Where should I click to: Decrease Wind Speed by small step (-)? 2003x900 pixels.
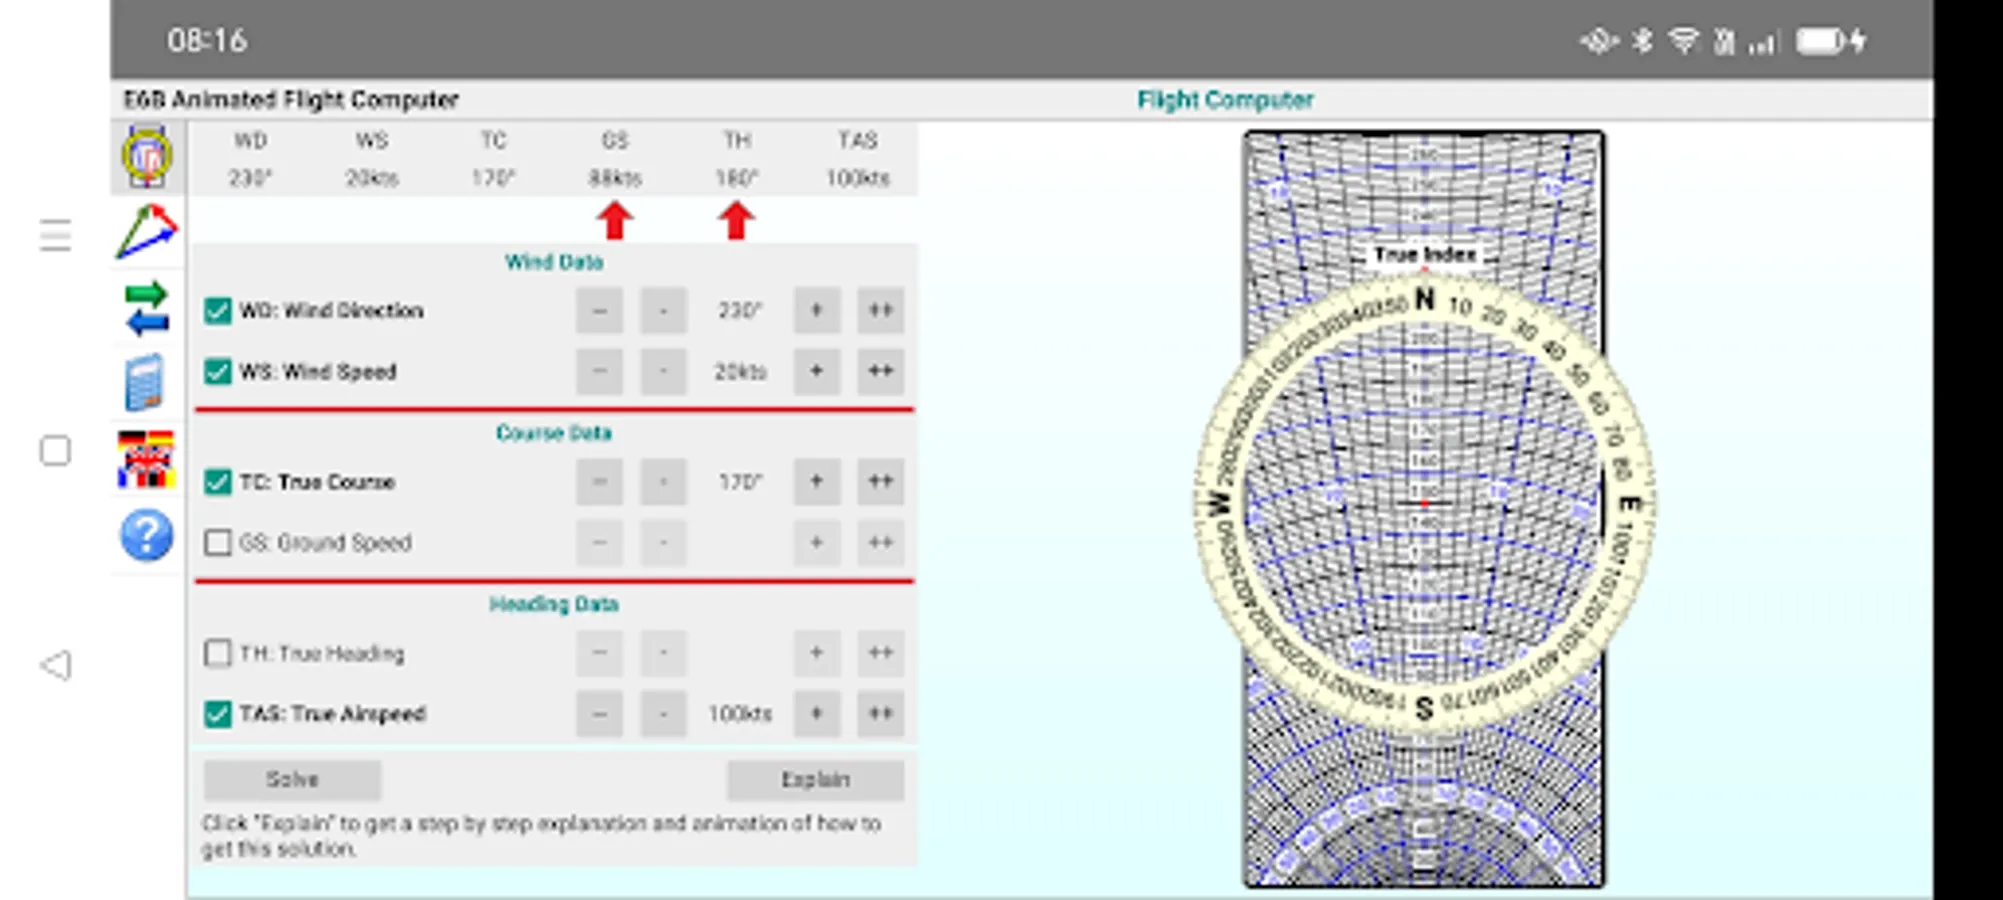663,372
